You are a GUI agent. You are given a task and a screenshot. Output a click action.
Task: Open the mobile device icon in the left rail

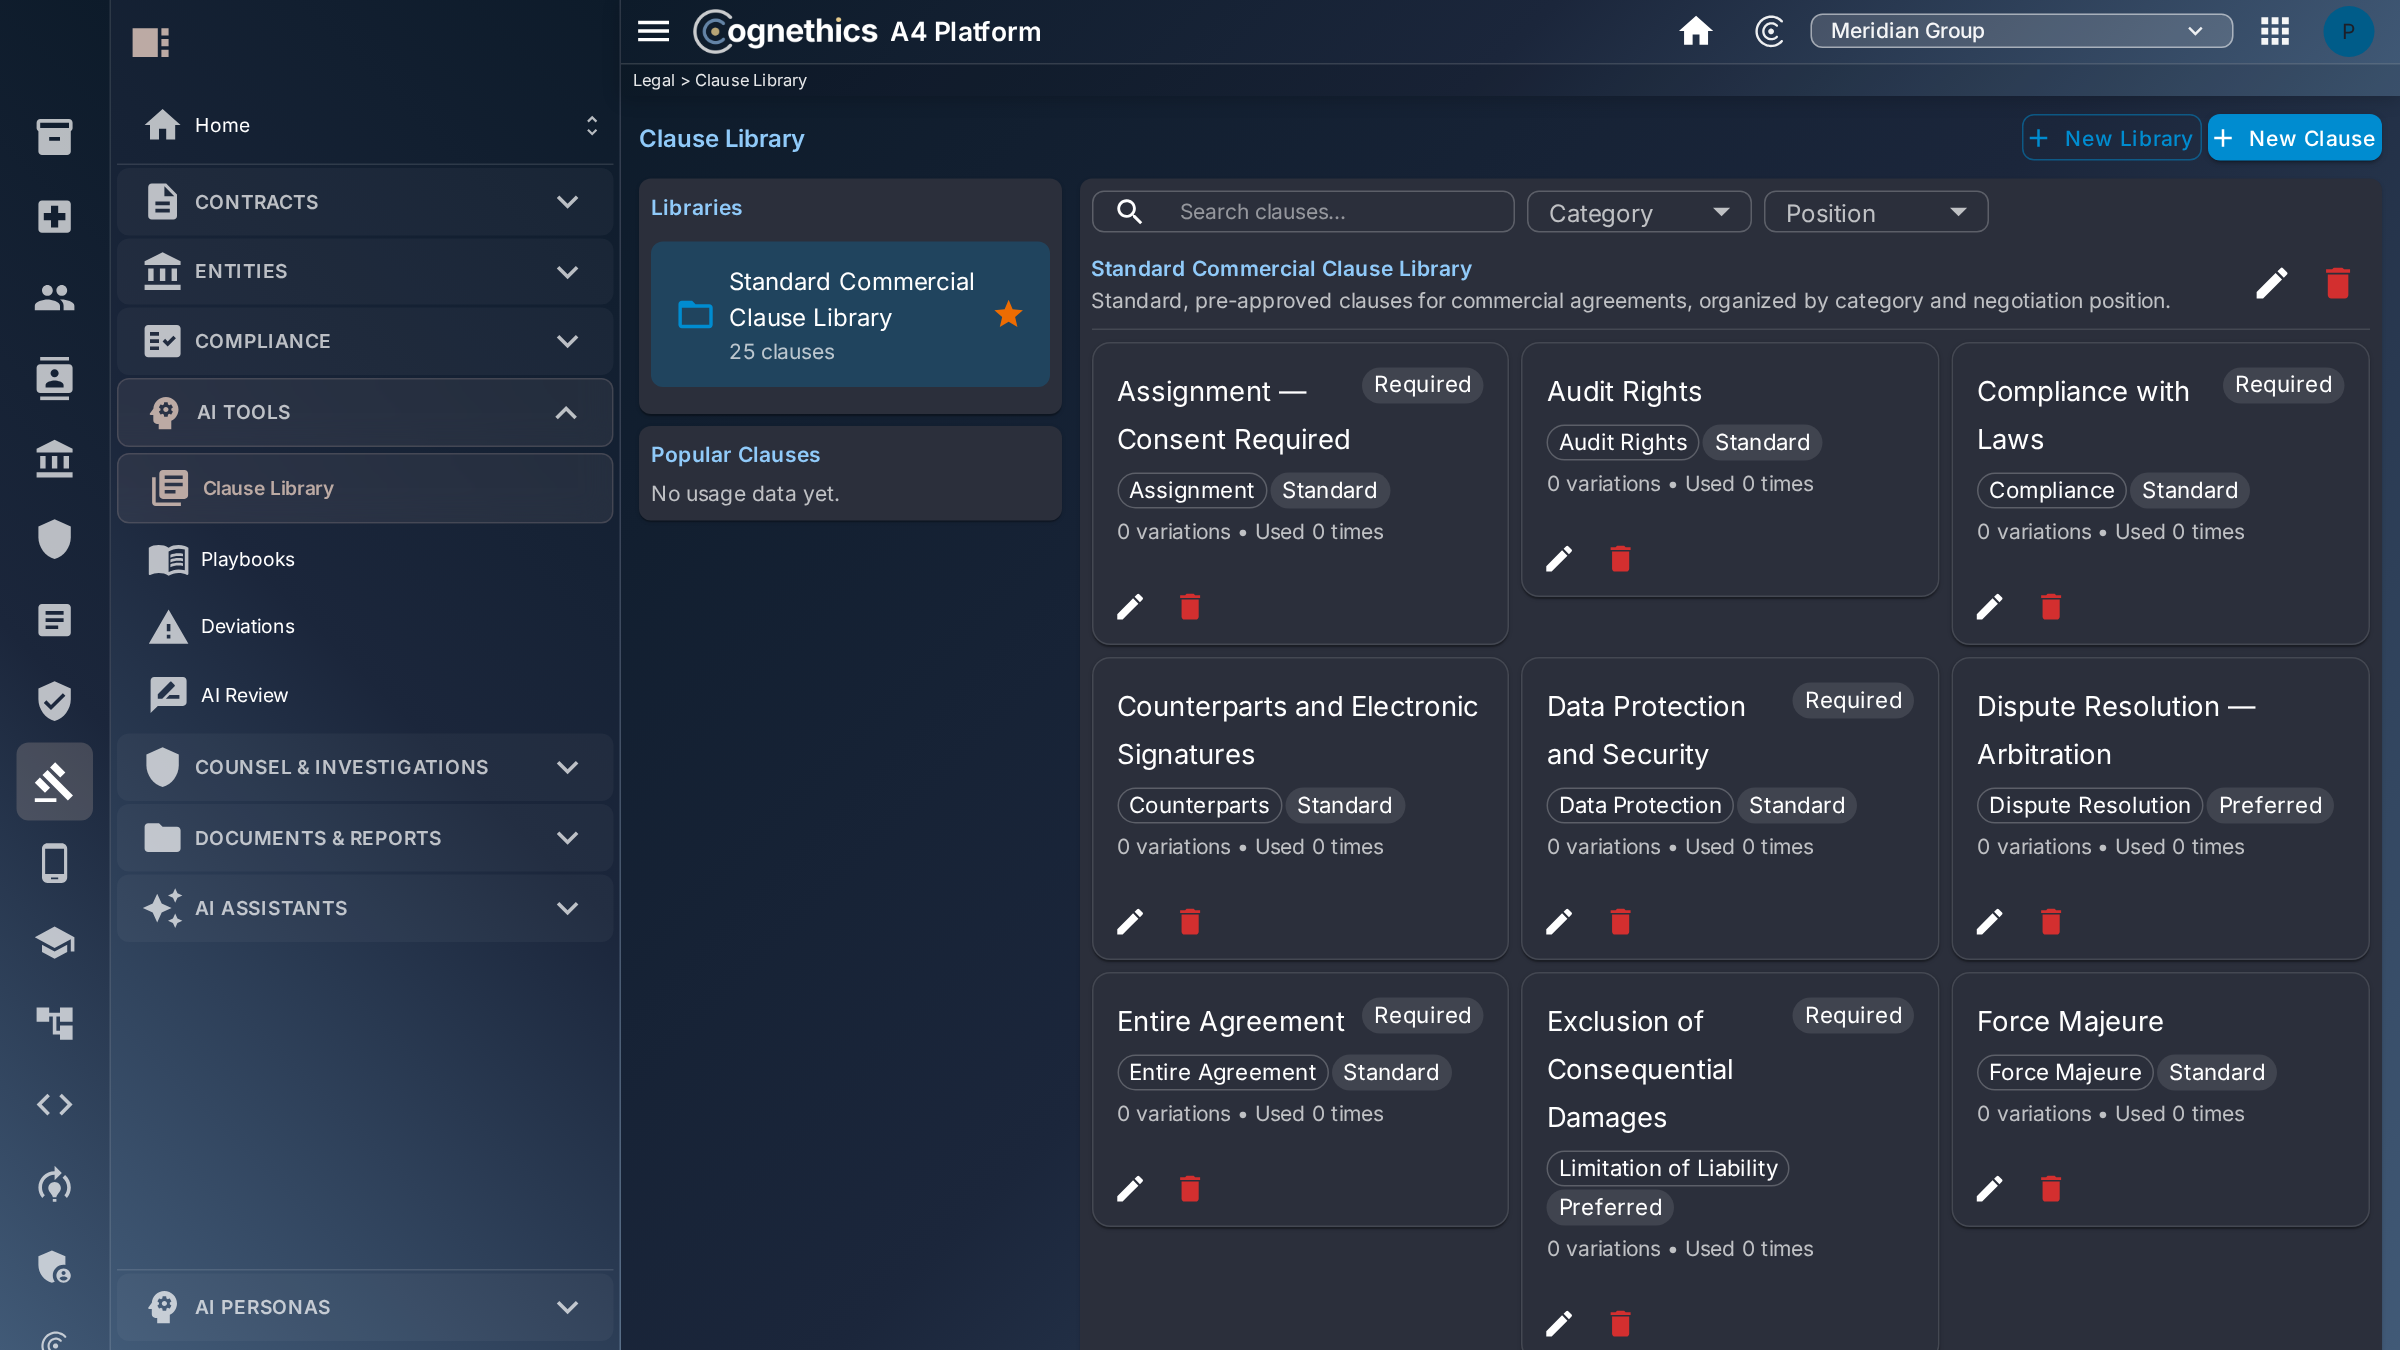click(54, 862)
